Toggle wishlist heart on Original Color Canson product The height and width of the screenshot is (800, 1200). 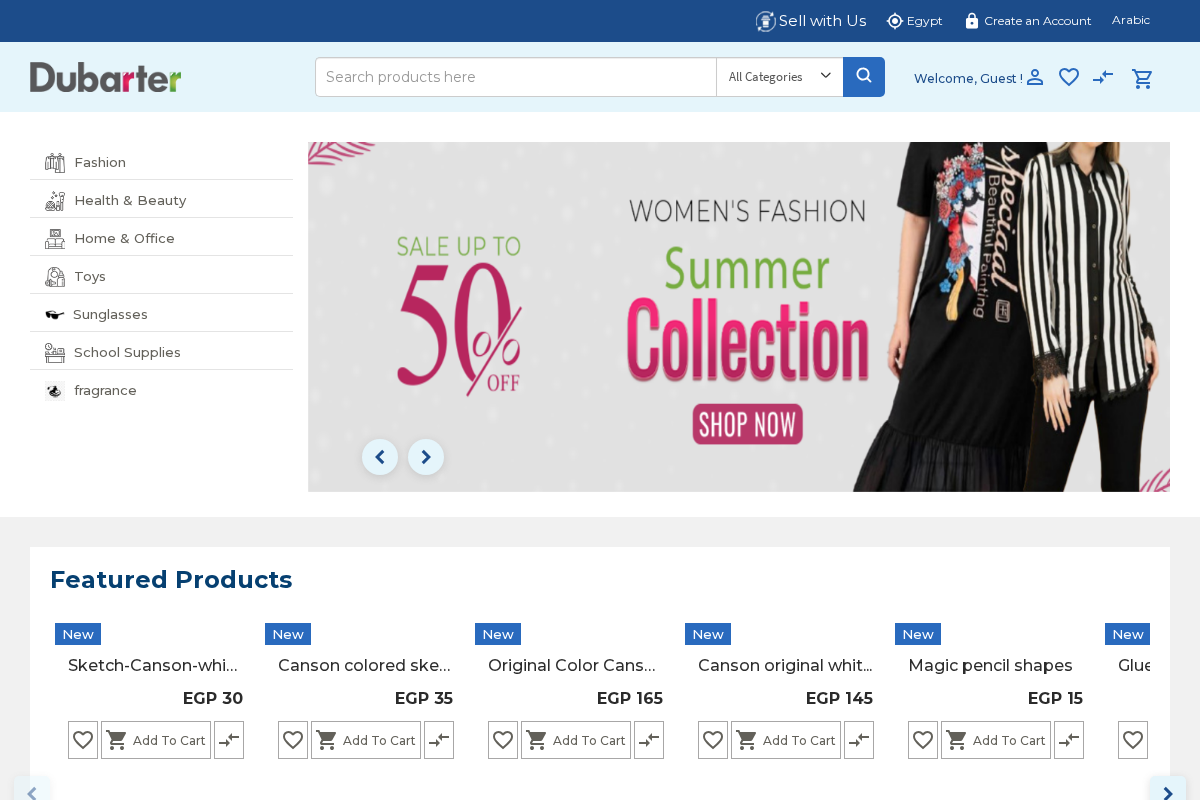coord(502,740)
